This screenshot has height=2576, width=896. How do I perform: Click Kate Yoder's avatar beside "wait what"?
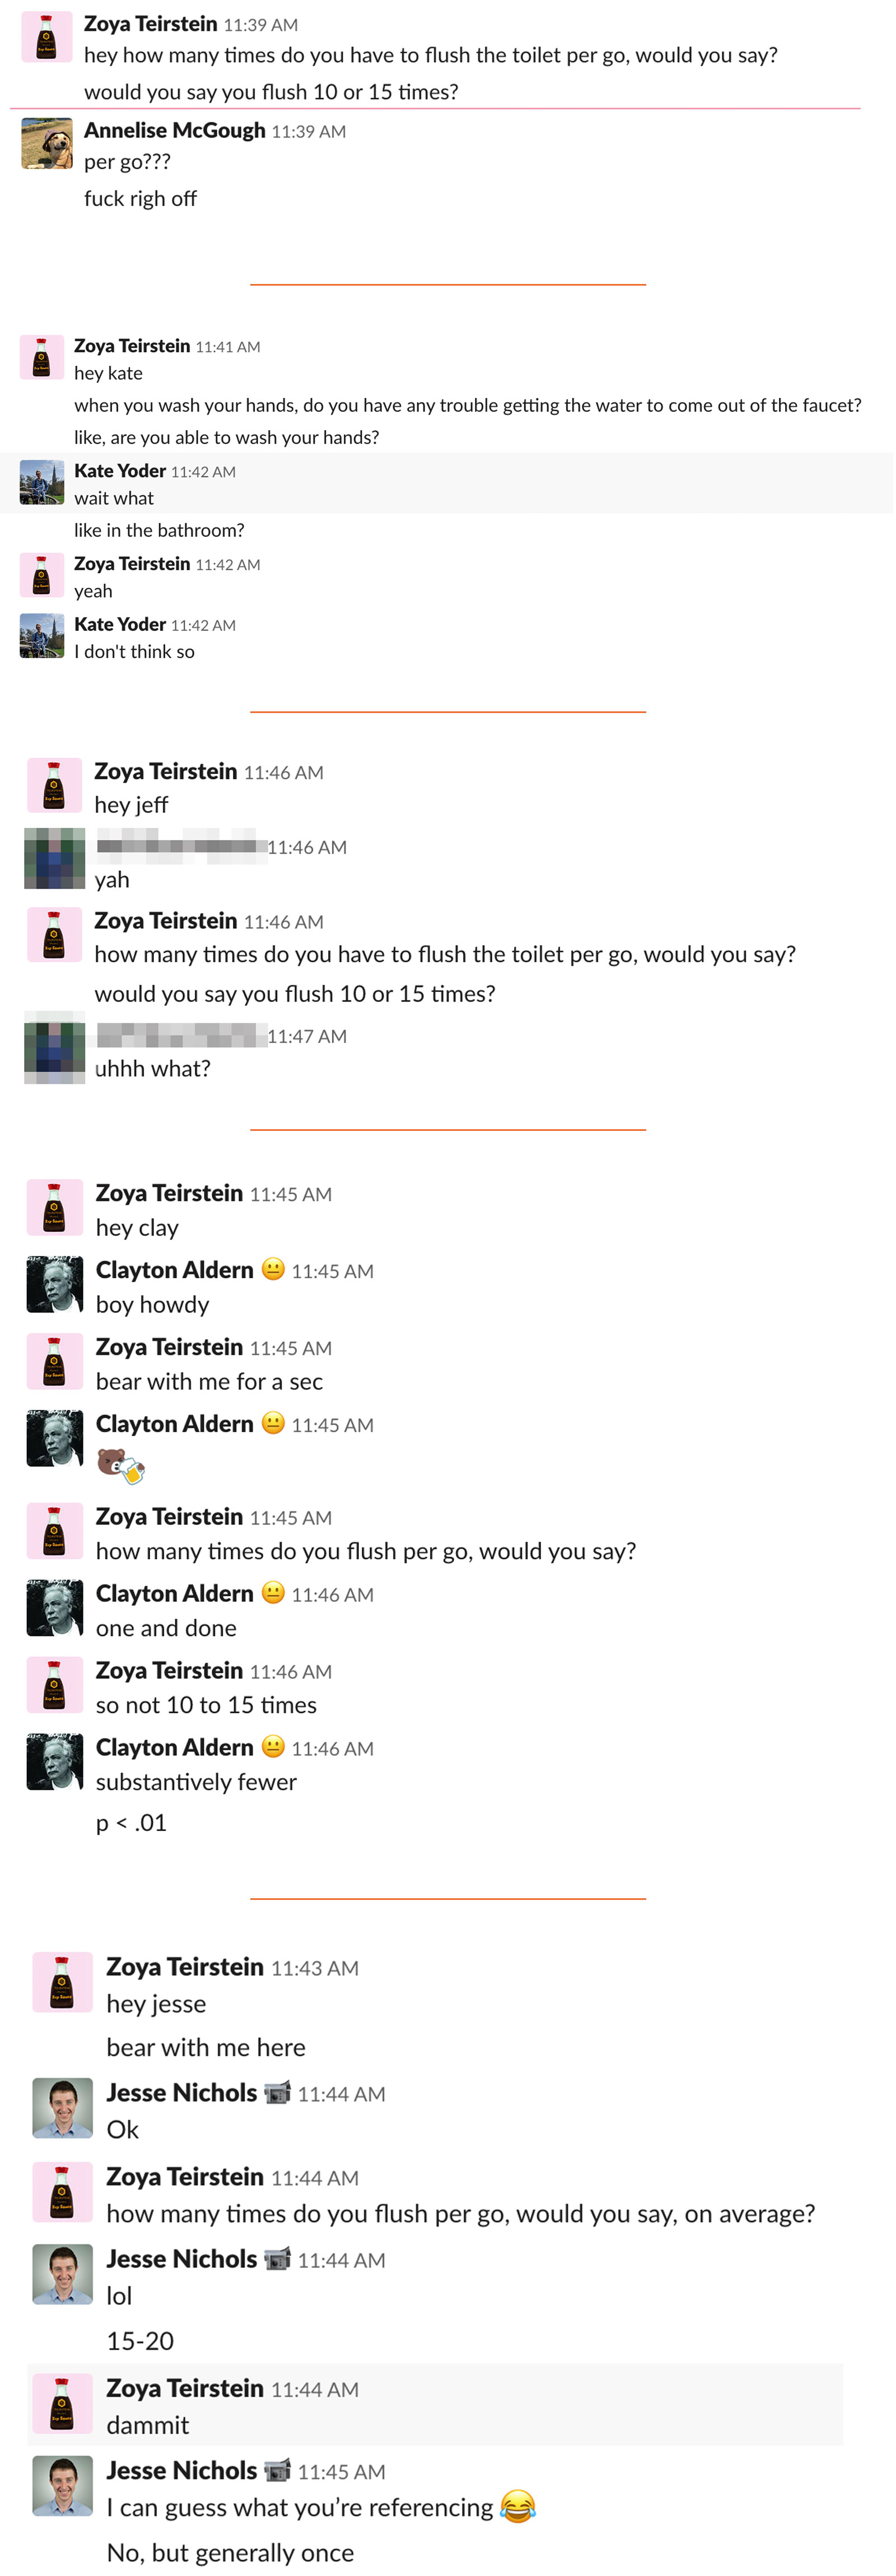(x=41, y=482)
